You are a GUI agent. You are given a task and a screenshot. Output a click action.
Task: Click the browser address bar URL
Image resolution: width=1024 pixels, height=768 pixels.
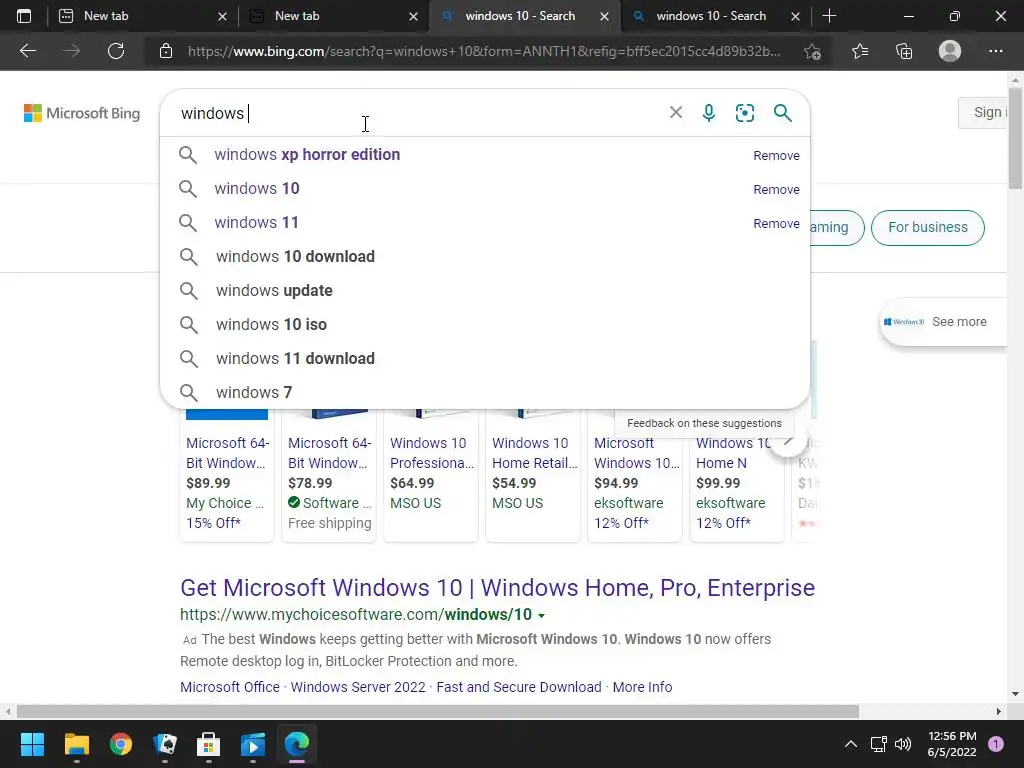(x=484, y=51)
